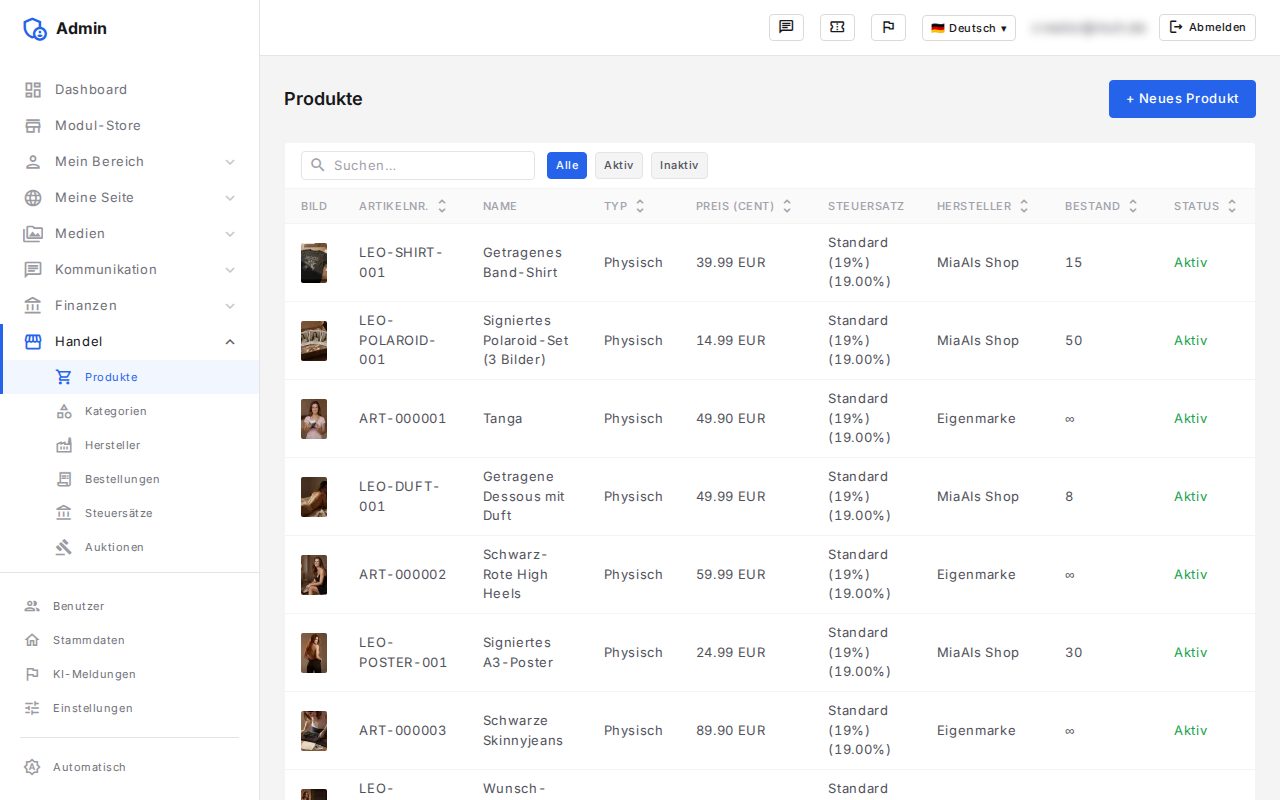Screen dimensions: 1280x800
Task: Click the article number LEO-DUFT-001
Action: (400, 497)
